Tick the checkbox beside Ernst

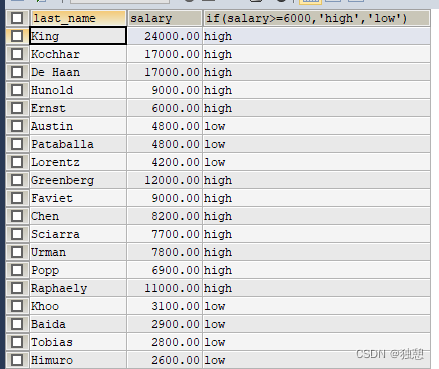pyautogui.click(x=17, y=108)
